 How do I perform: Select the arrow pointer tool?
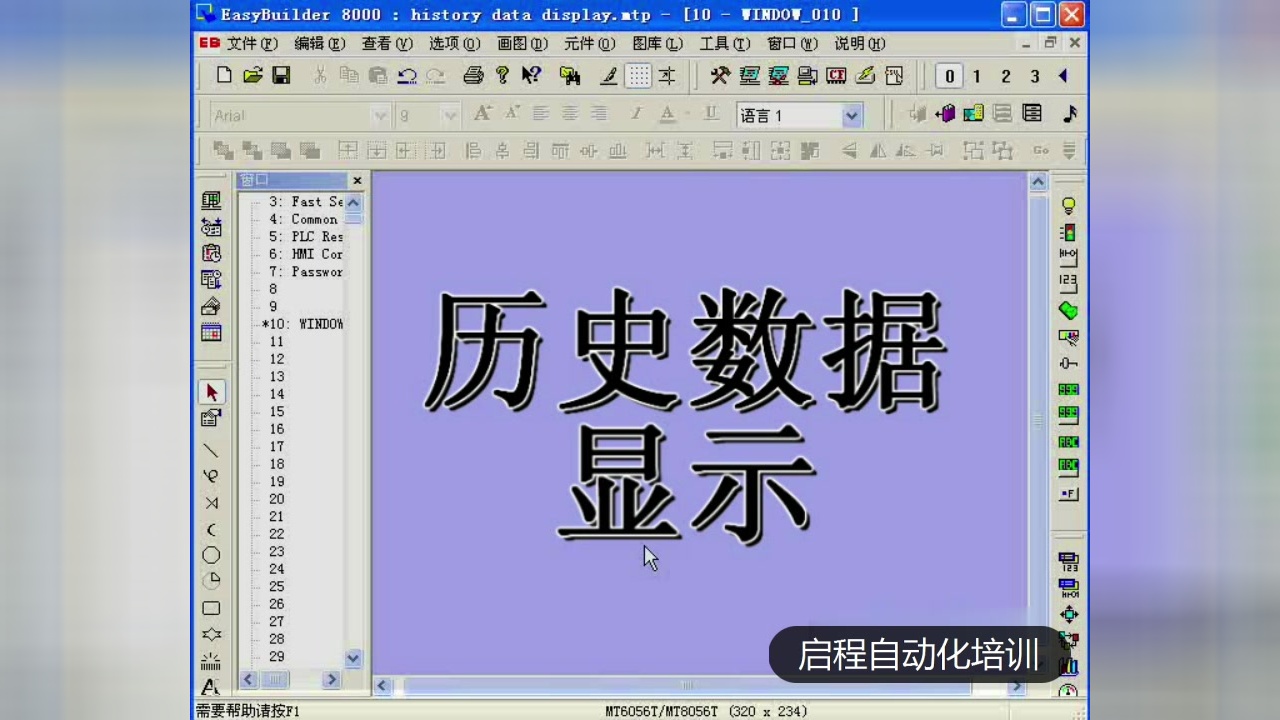click(x=211, y=392)
